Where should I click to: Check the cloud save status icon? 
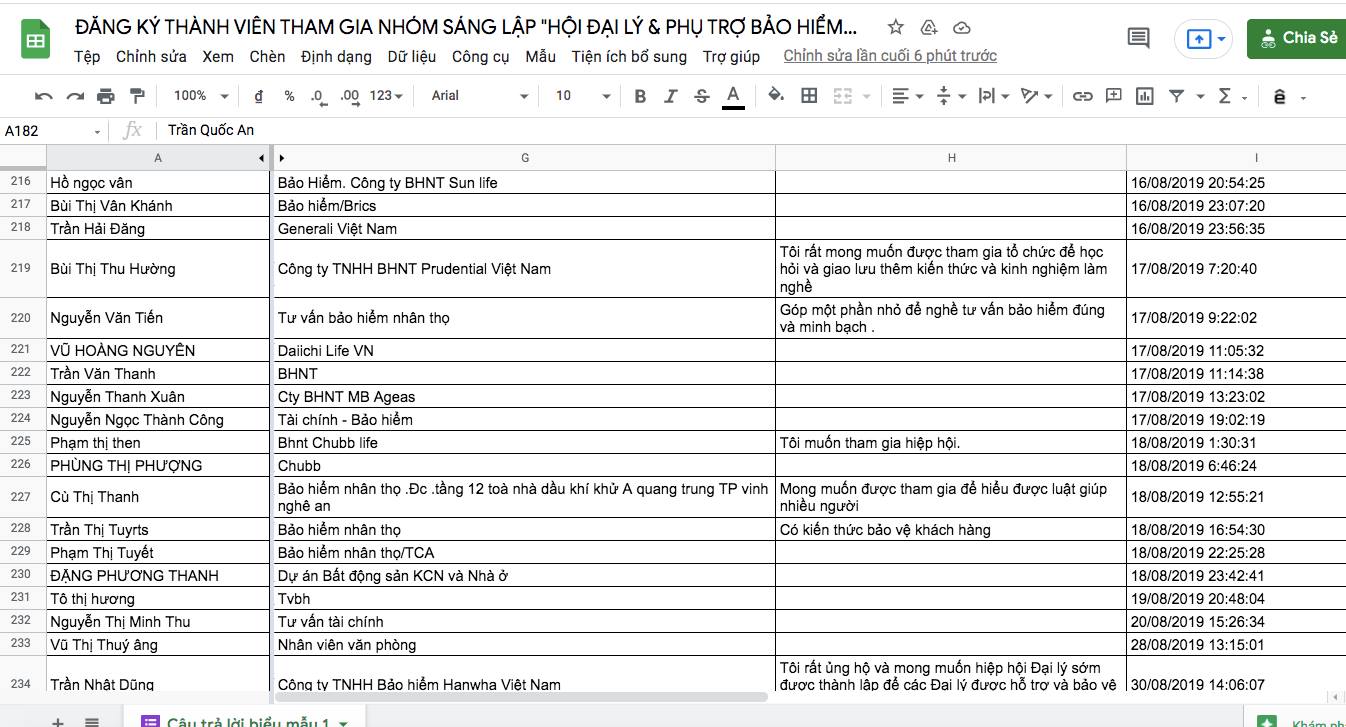961,27
